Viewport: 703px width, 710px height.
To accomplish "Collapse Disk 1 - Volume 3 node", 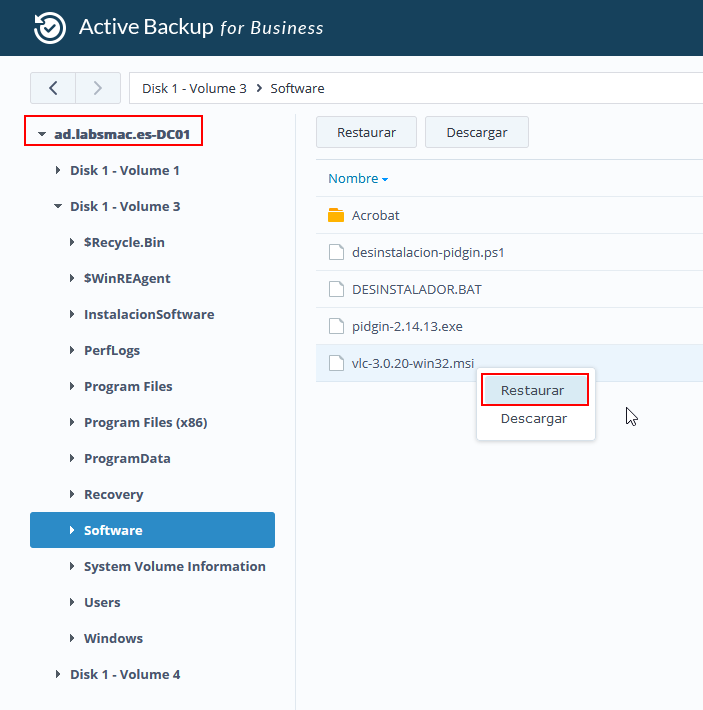I will (x=57, y=207).
